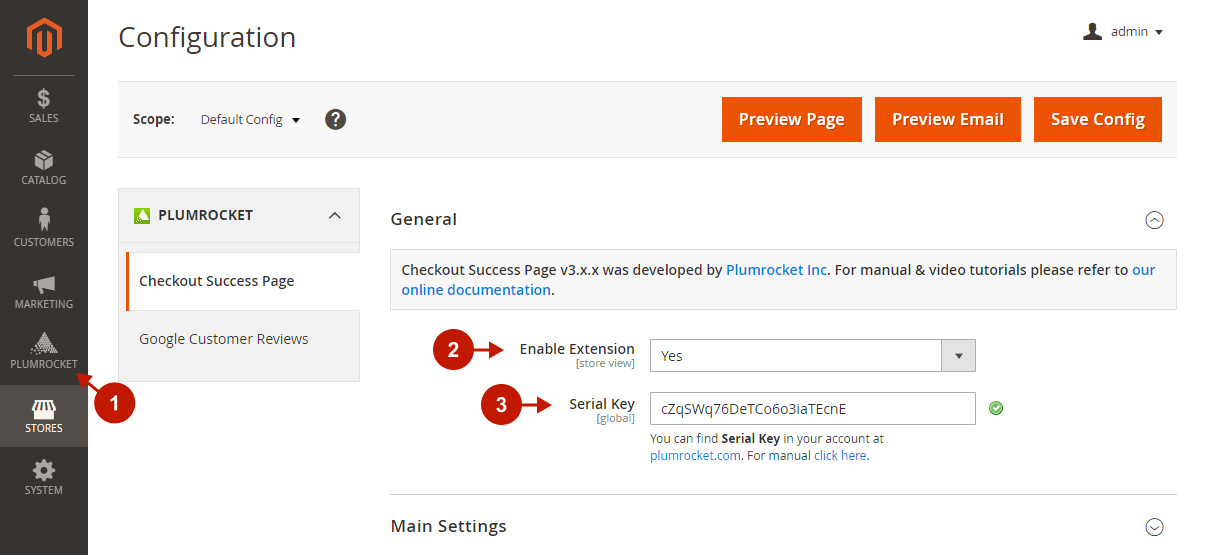Click the Magento logo icon
The width and height of the screenshot is (1206, 555).
[44, 38]
